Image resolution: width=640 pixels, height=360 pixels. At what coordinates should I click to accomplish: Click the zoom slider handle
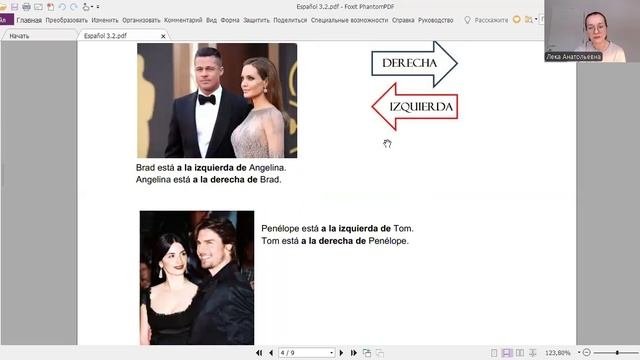coord(617,352)
